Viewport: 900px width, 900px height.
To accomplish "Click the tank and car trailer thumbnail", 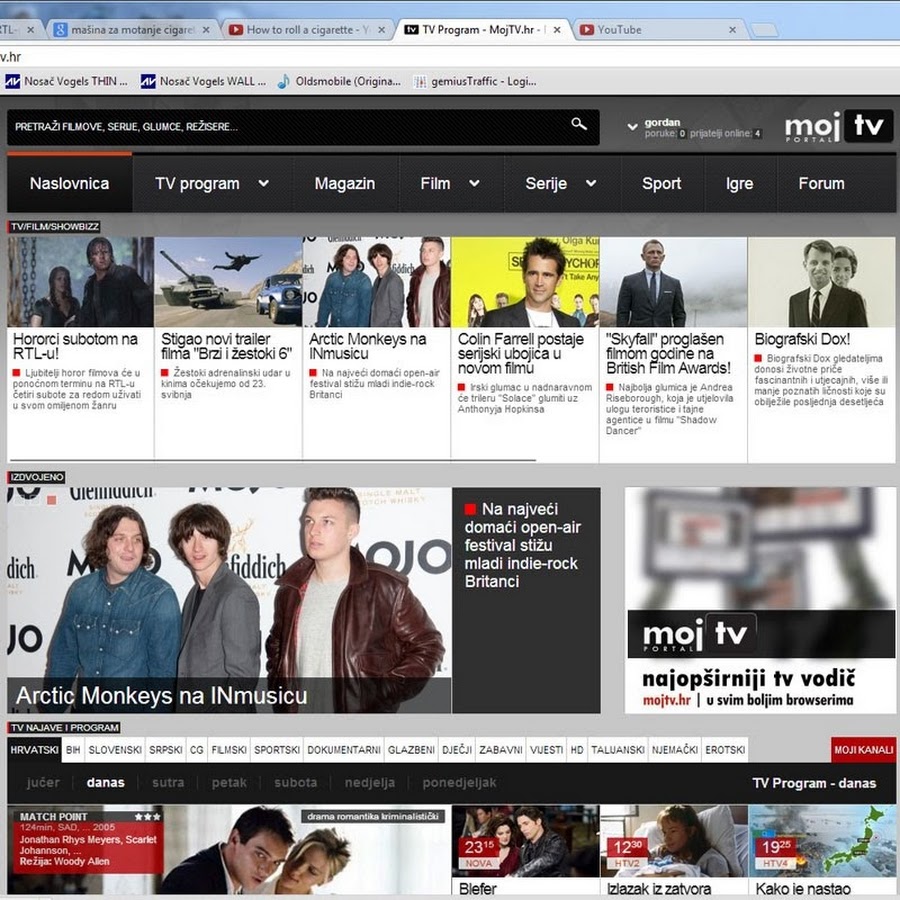I will [x=228, y=282].
